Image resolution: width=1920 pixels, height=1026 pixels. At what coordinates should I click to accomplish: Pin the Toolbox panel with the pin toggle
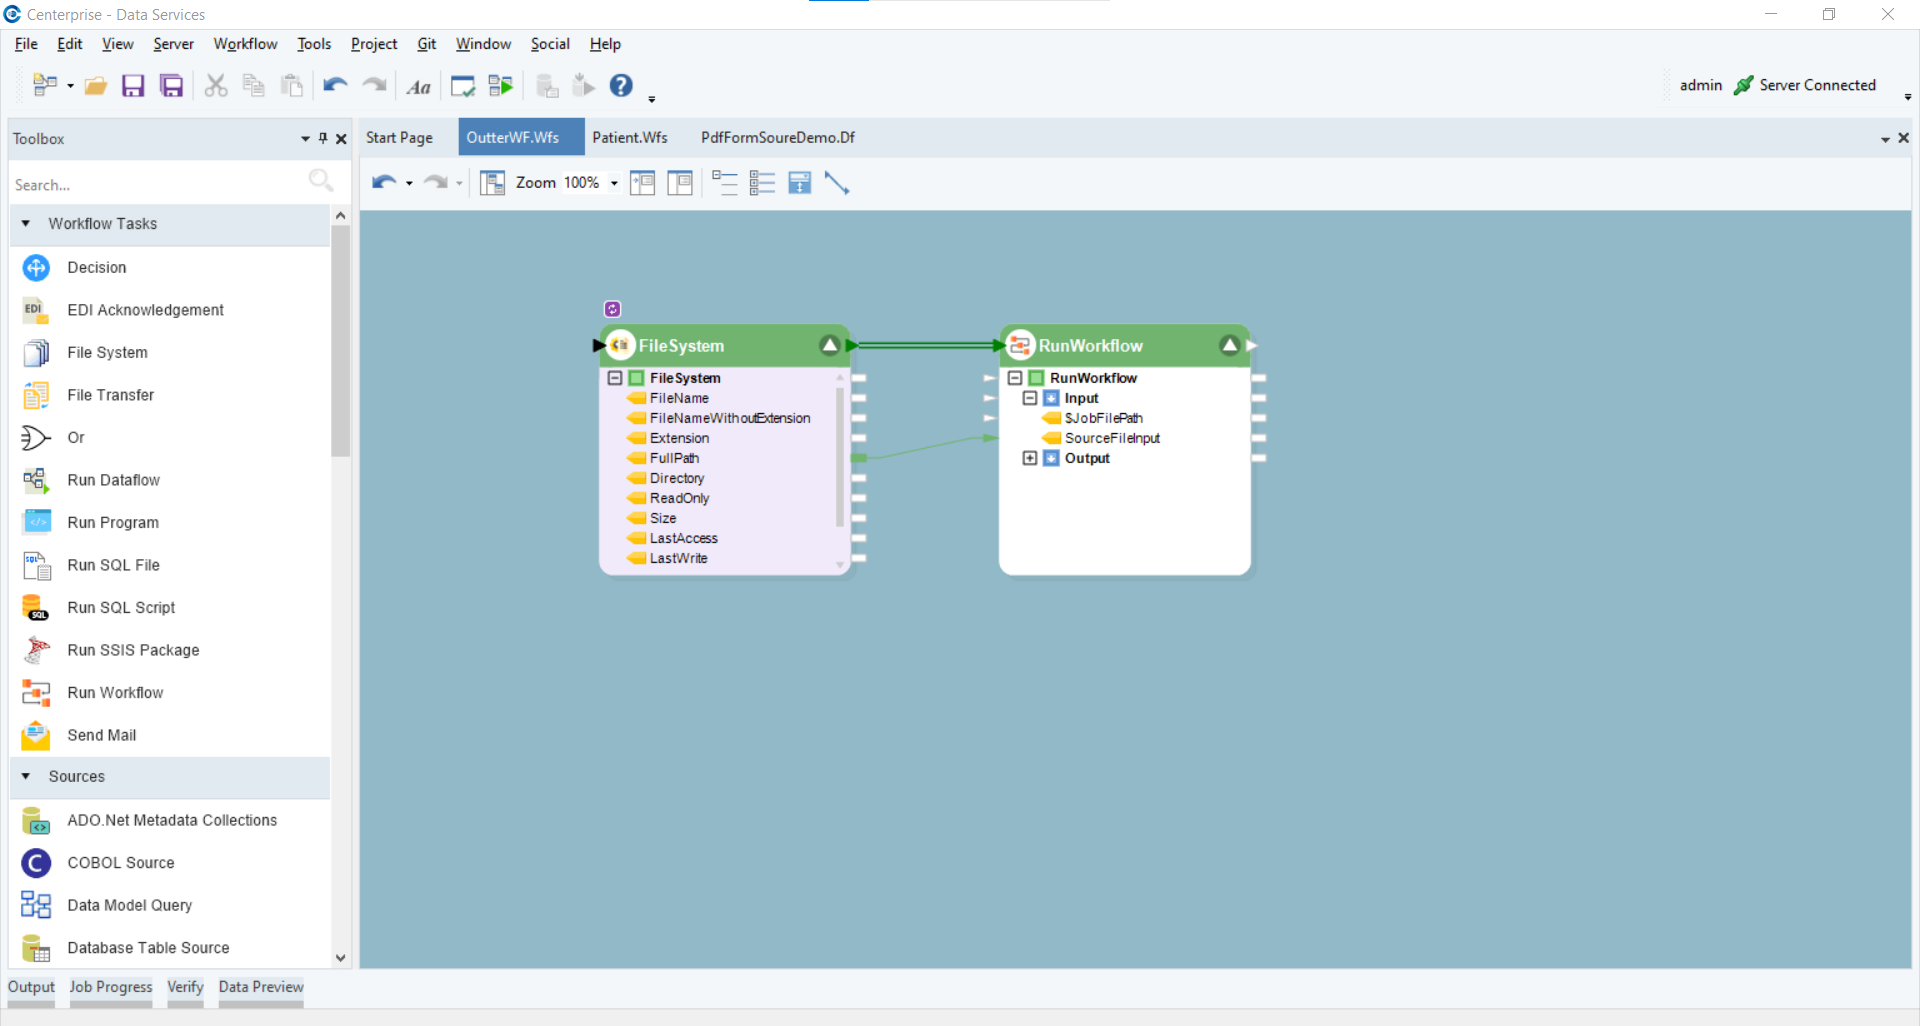[x=322, y=138]
